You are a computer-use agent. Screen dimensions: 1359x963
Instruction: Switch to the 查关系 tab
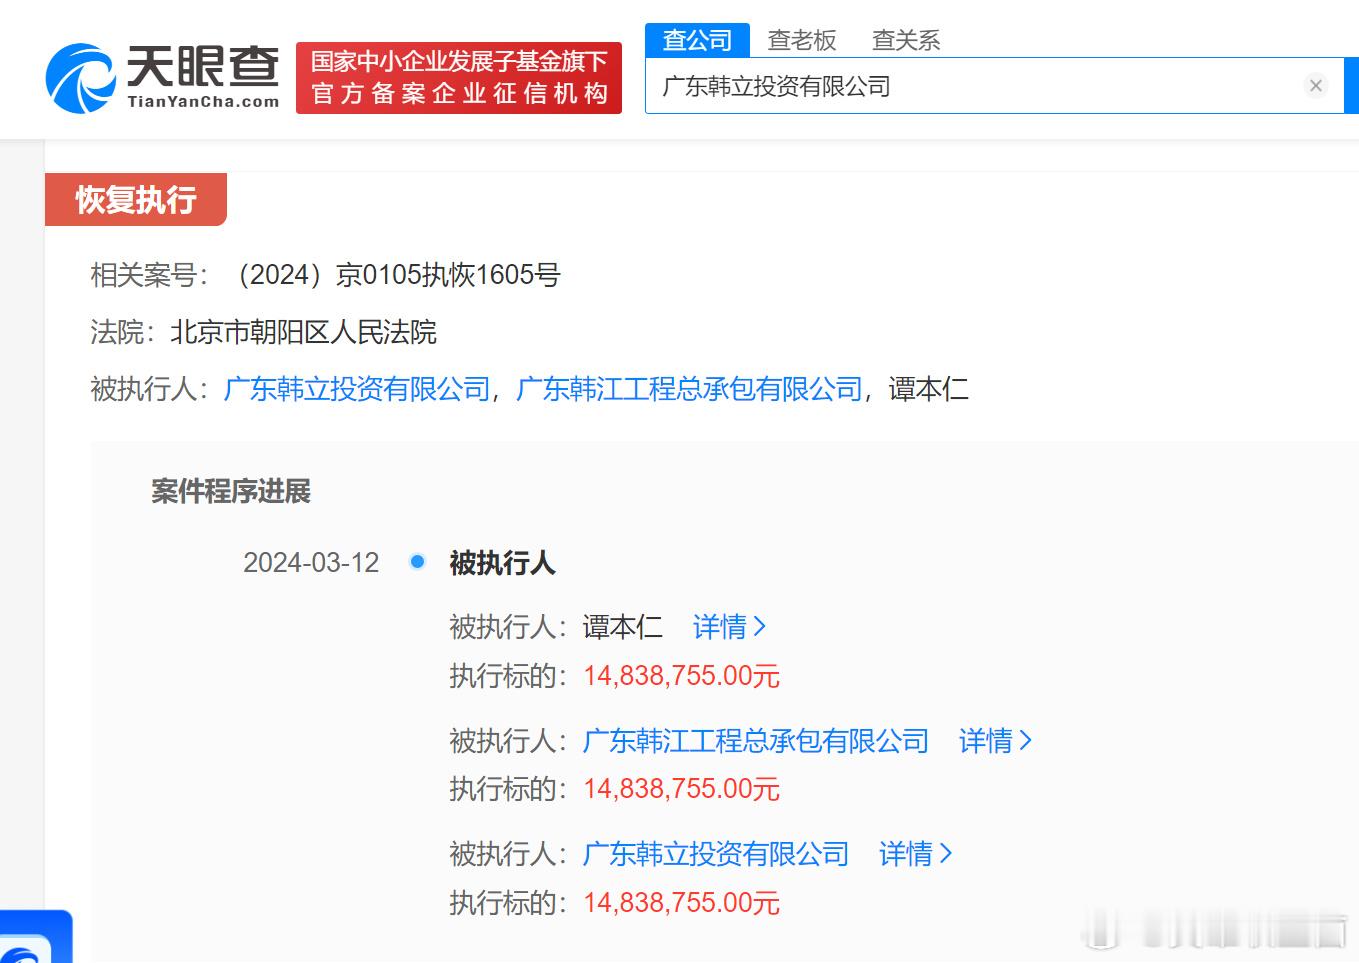pos(906,40)
